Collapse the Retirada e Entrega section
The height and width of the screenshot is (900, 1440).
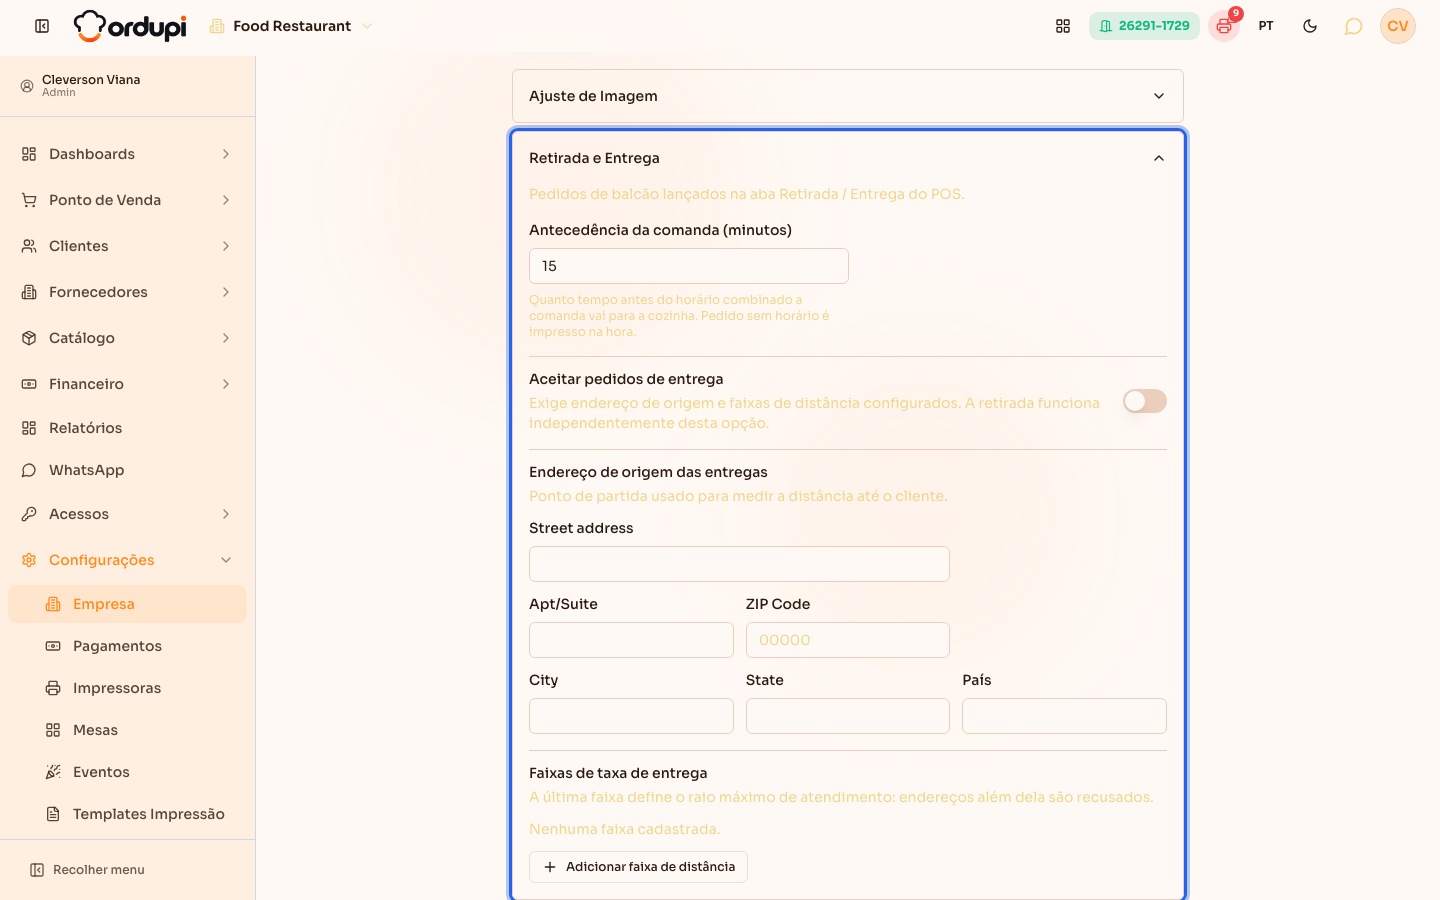pos(848,158)
